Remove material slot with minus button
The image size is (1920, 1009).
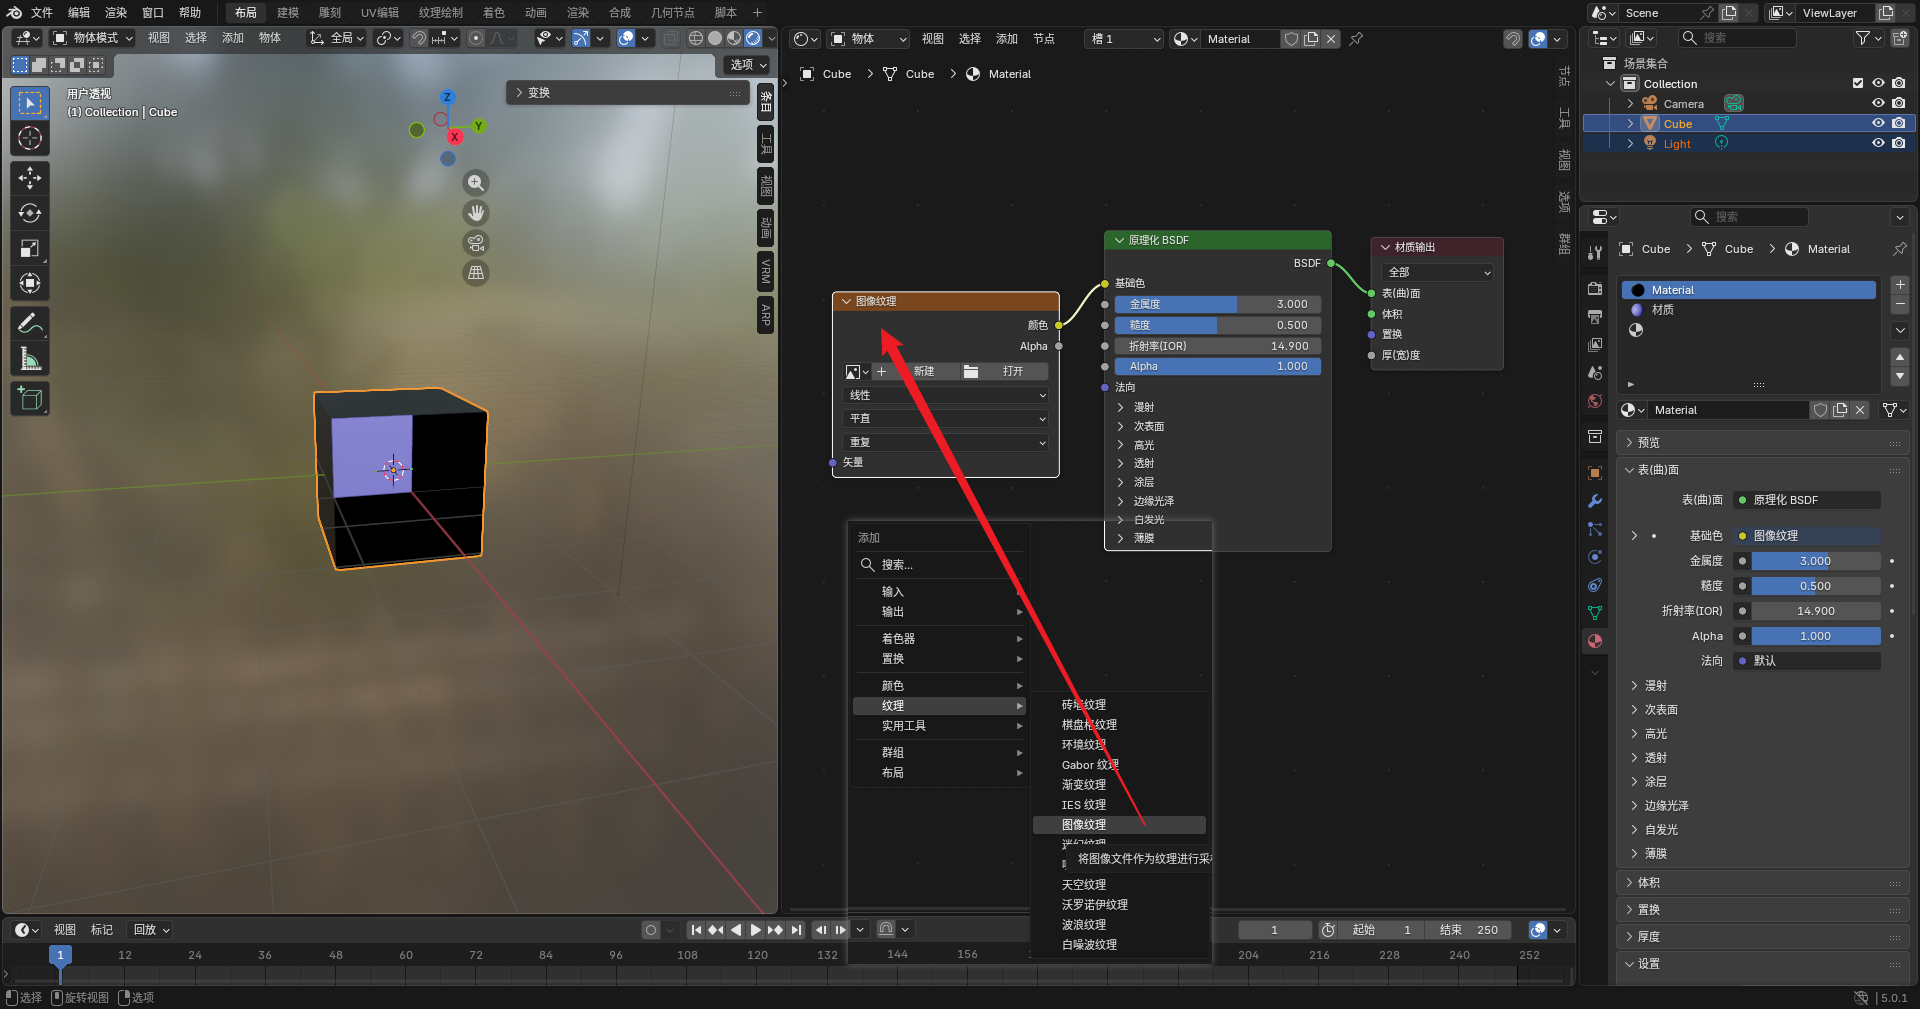click(1901, 304)
